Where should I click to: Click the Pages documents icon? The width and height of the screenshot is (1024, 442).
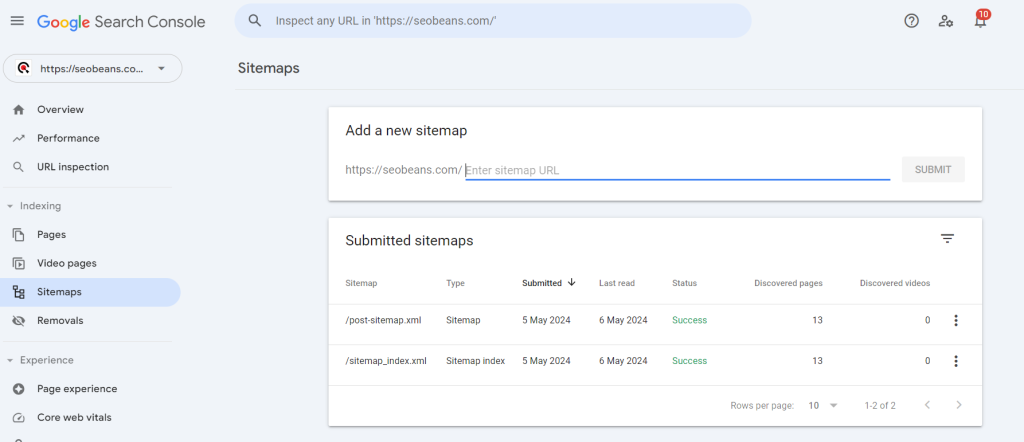tap(19, 235)
